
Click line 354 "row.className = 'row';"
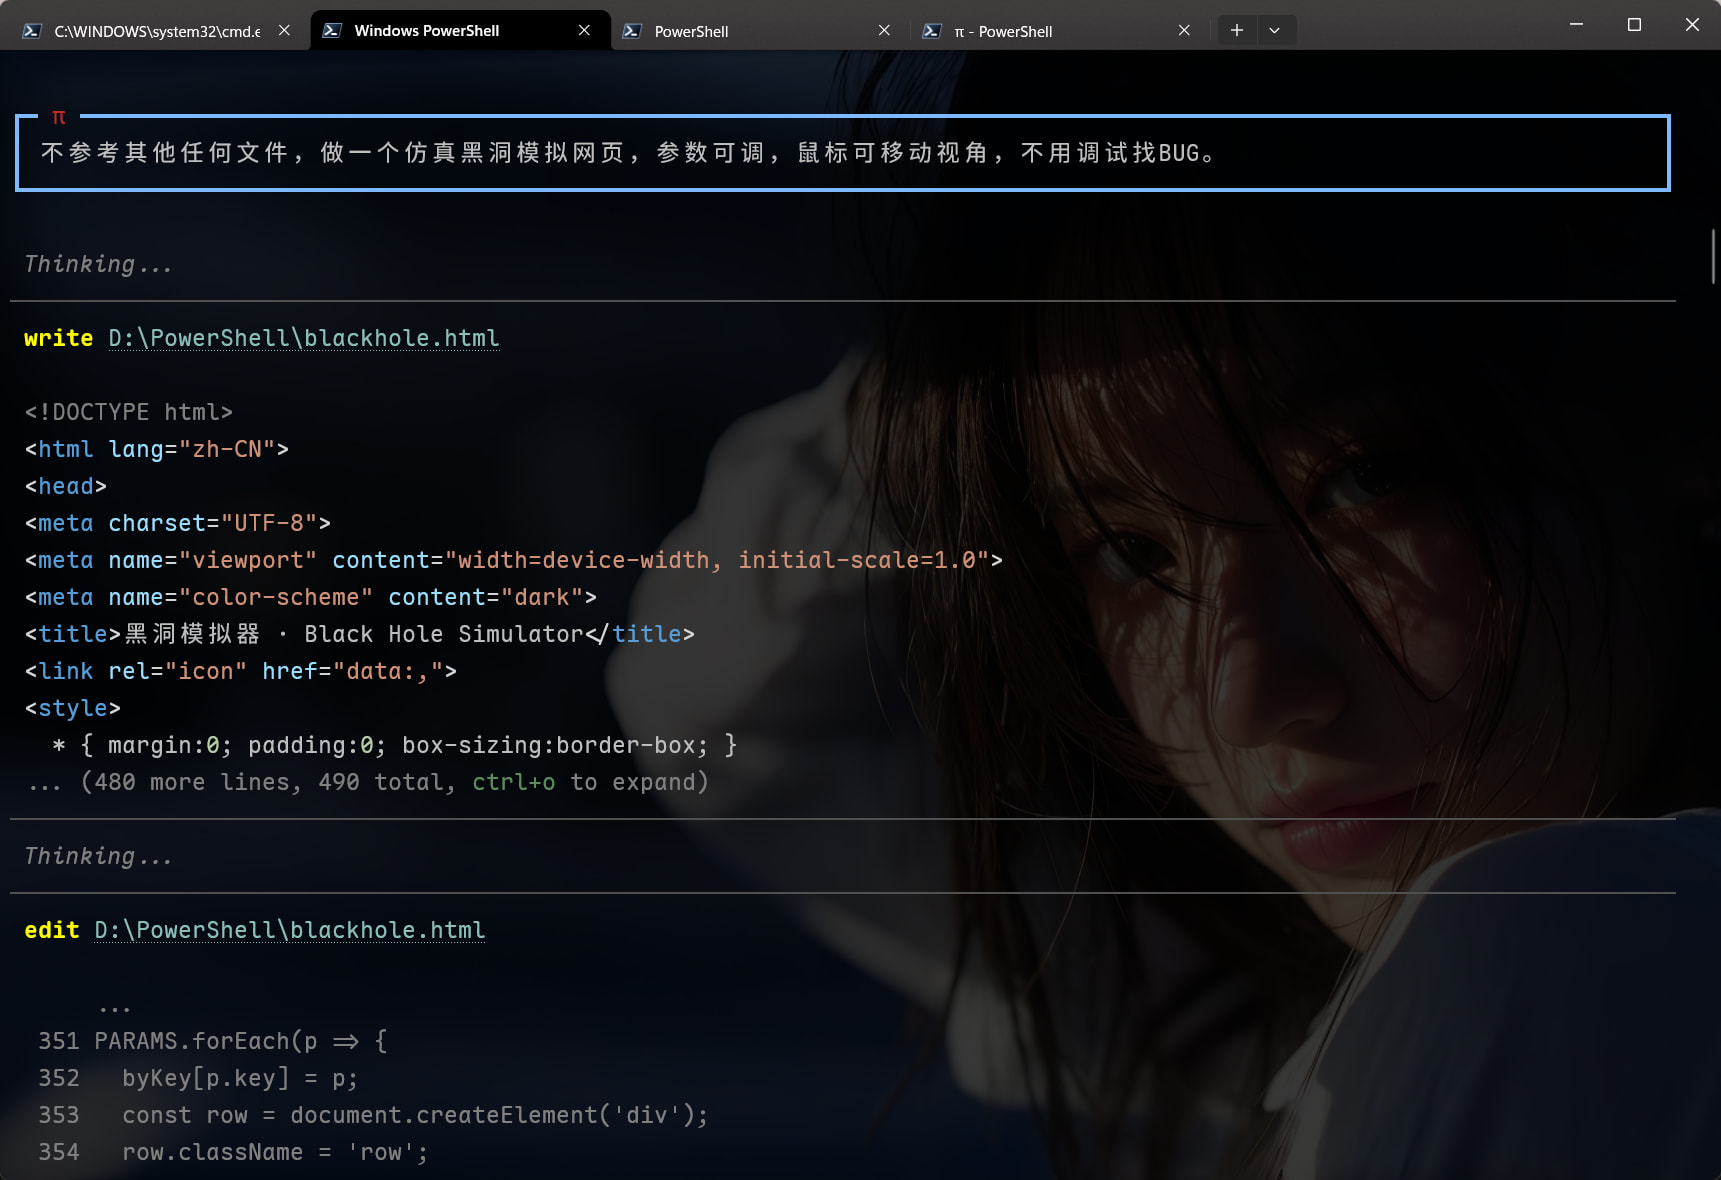(x=233, y=1152)
